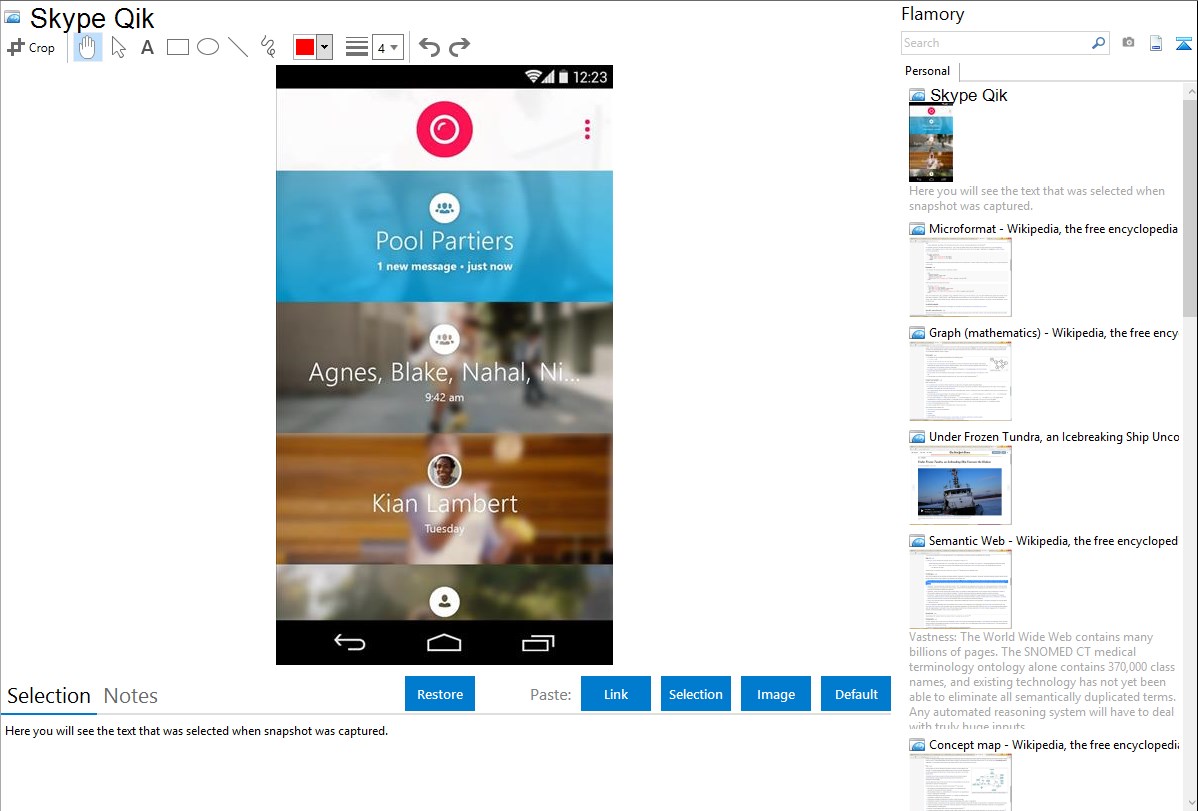Click the red color swatch
This screenshot has height=811, width=1198.
click(x=305, y=47)
